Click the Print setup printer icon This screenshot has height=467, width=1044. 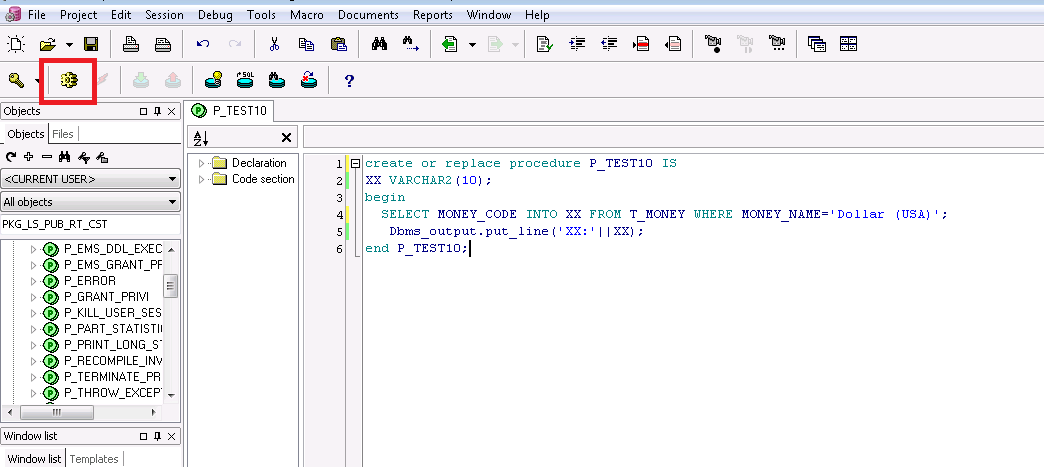tap(163, 45)
